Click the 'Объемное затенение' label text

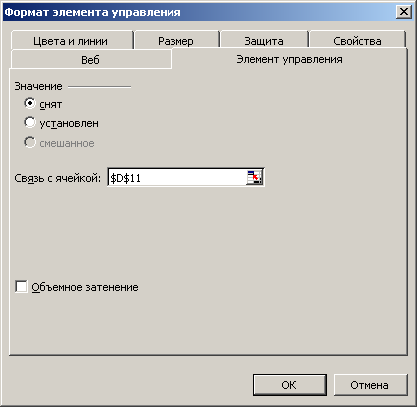coord(85,287)
